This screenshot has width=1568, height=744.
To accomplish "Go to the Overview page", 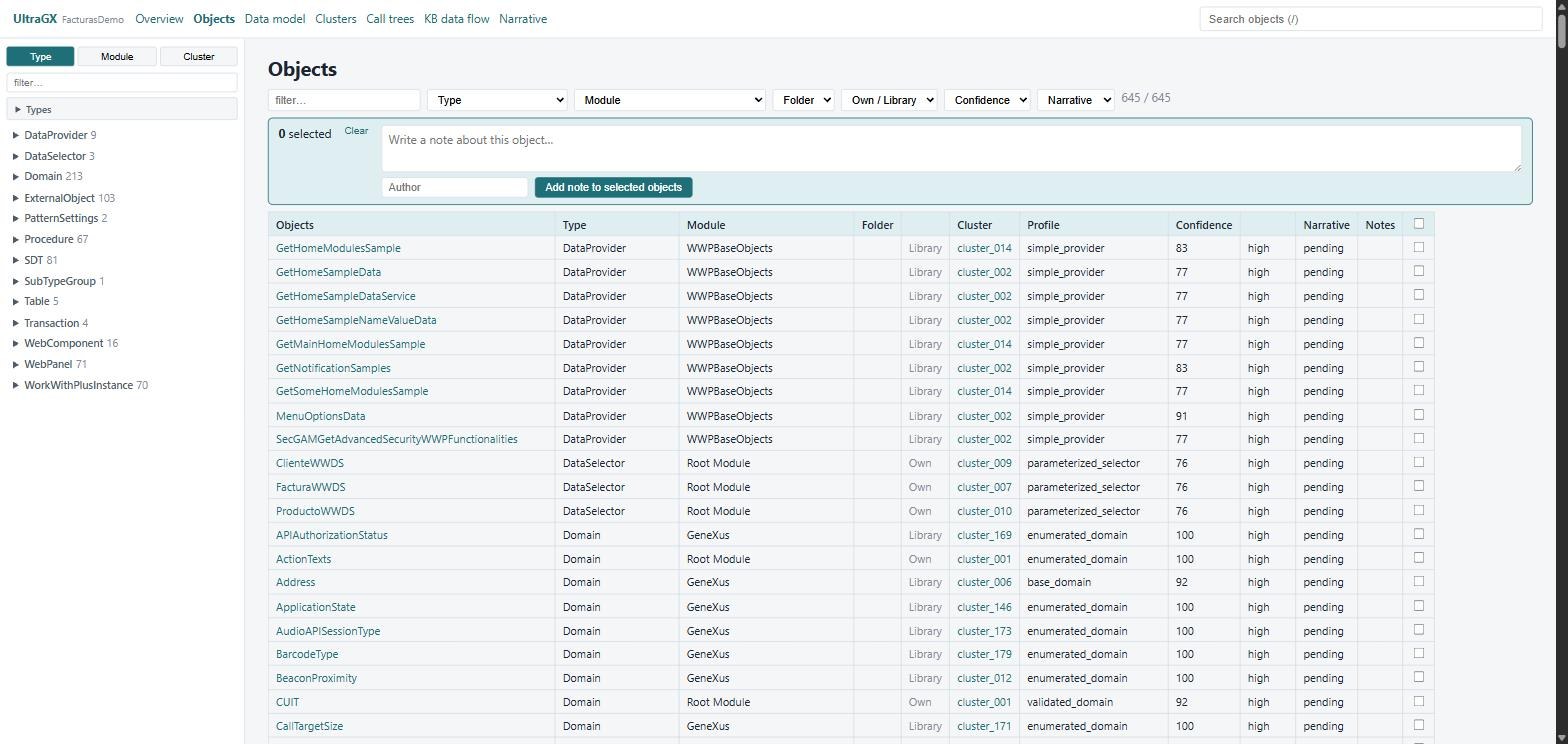I will (159, 19).
